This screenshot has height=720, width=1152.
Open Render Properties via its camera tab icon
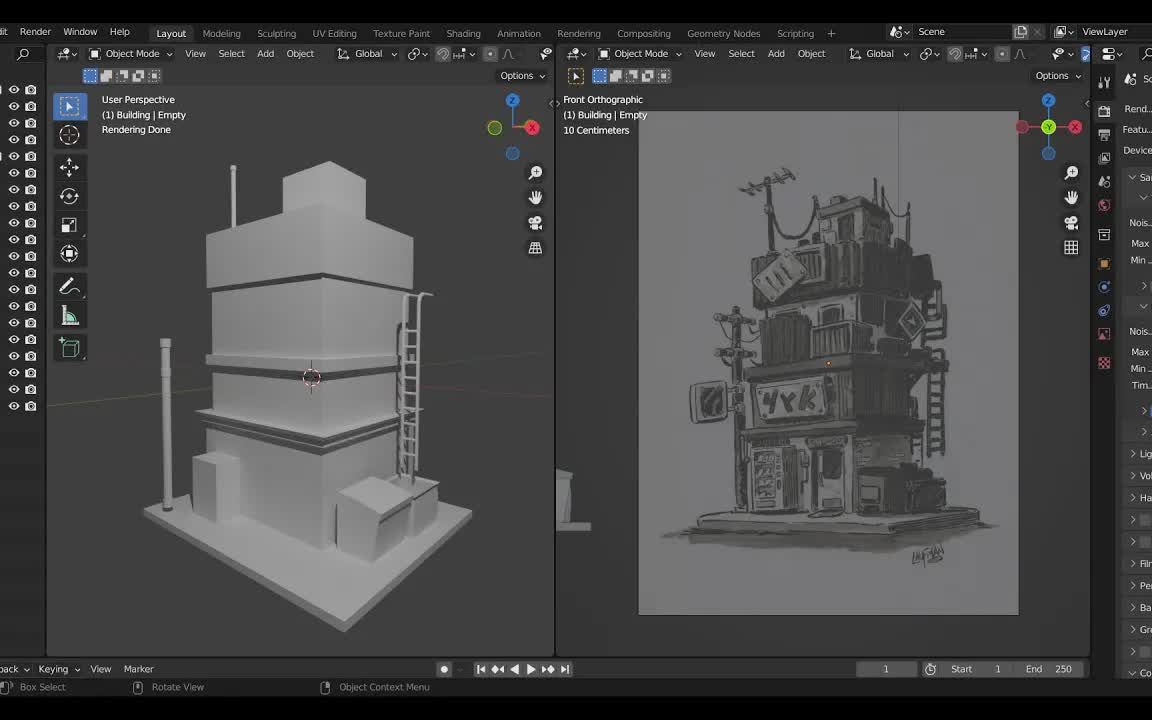click(1103, 111)
